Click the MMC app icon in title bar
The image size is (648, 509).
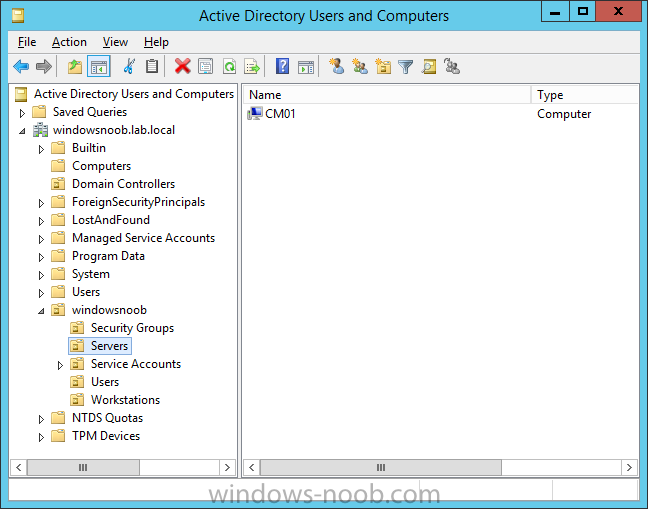click(18, 16)
